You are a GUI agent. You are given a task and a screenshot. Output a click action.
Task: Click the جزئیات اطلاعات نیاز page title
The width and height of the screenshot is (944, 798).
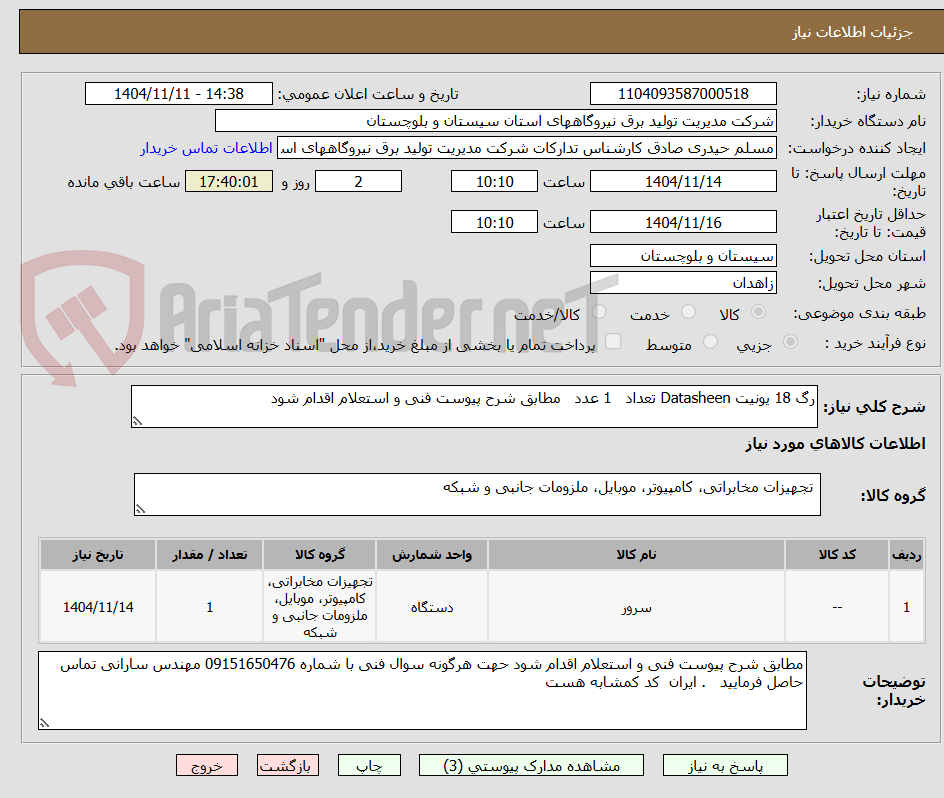[852, 32]
